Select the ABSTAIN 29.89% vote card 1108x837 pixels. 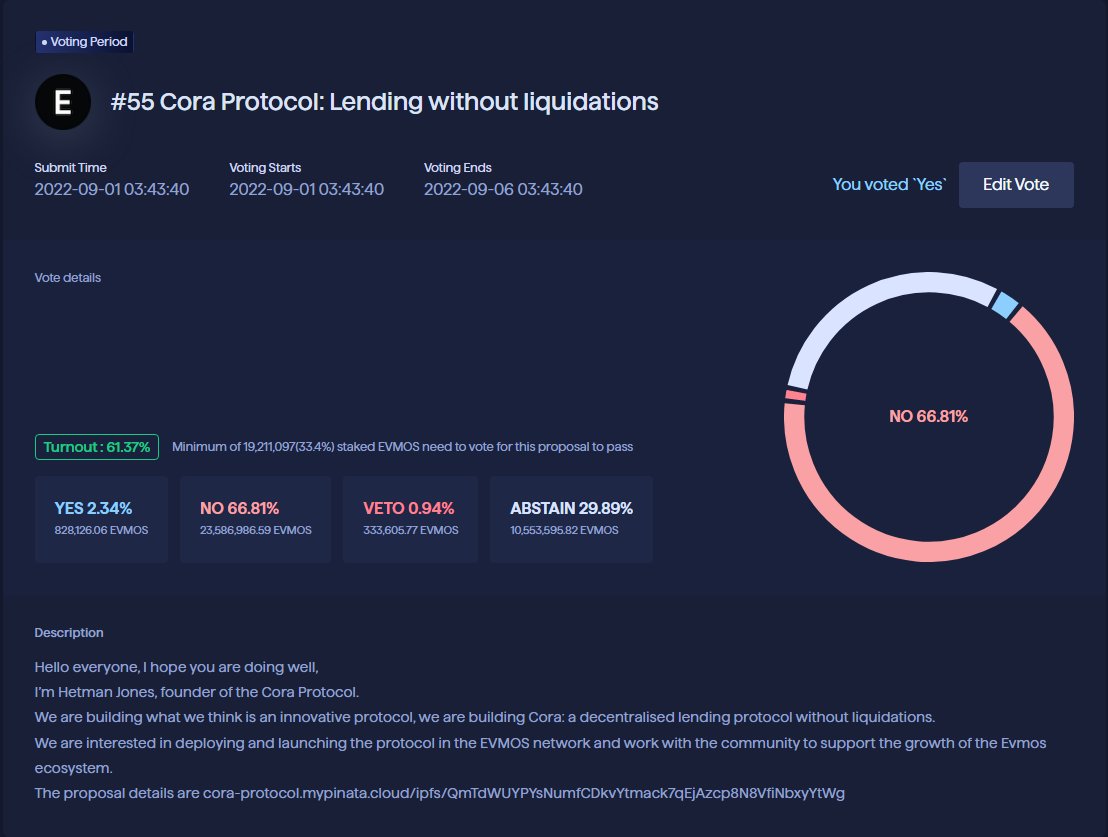(x=571, y=519)
